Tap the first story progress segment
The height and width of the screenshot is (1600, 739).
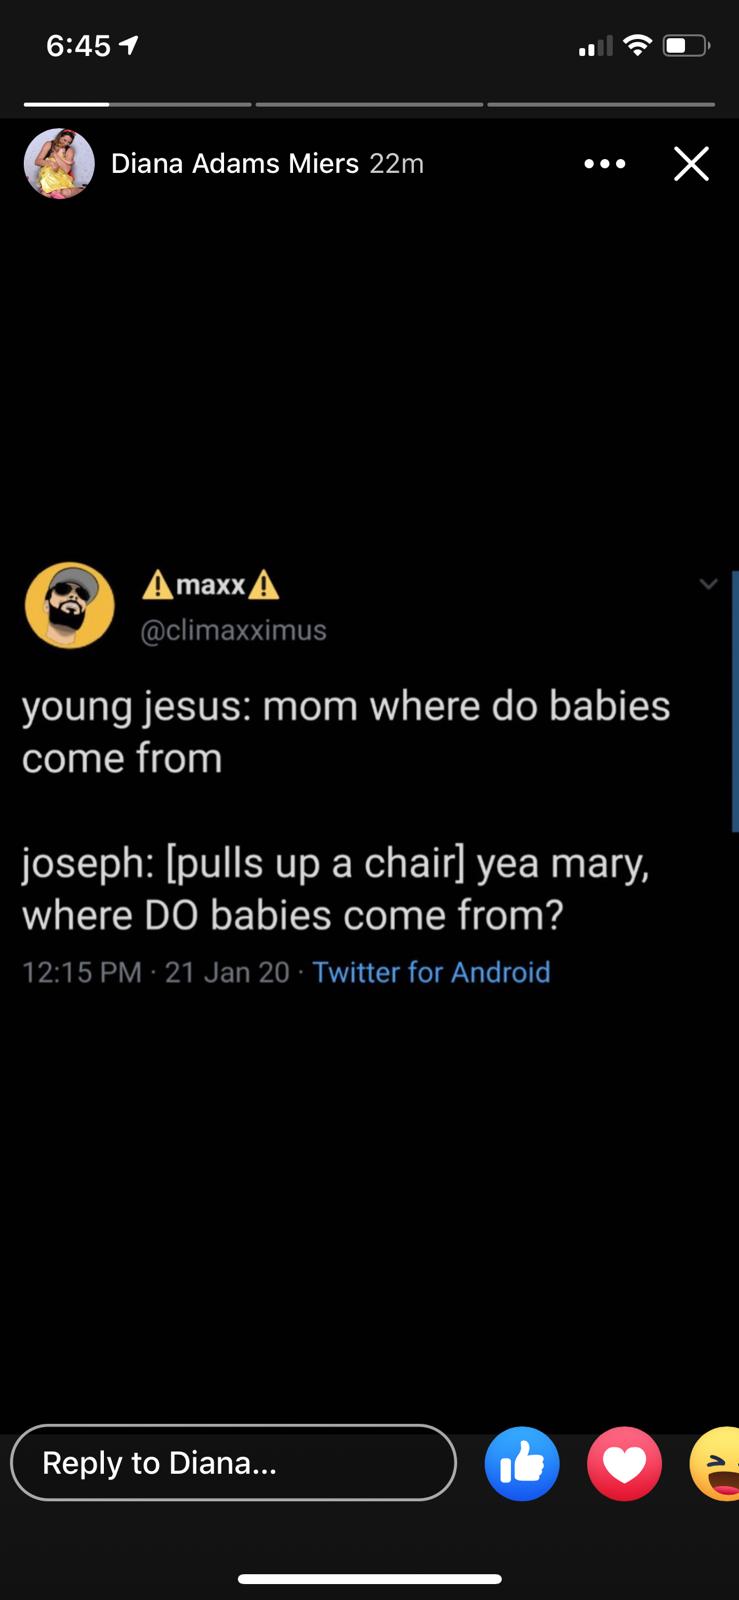(x=137, y=104)
